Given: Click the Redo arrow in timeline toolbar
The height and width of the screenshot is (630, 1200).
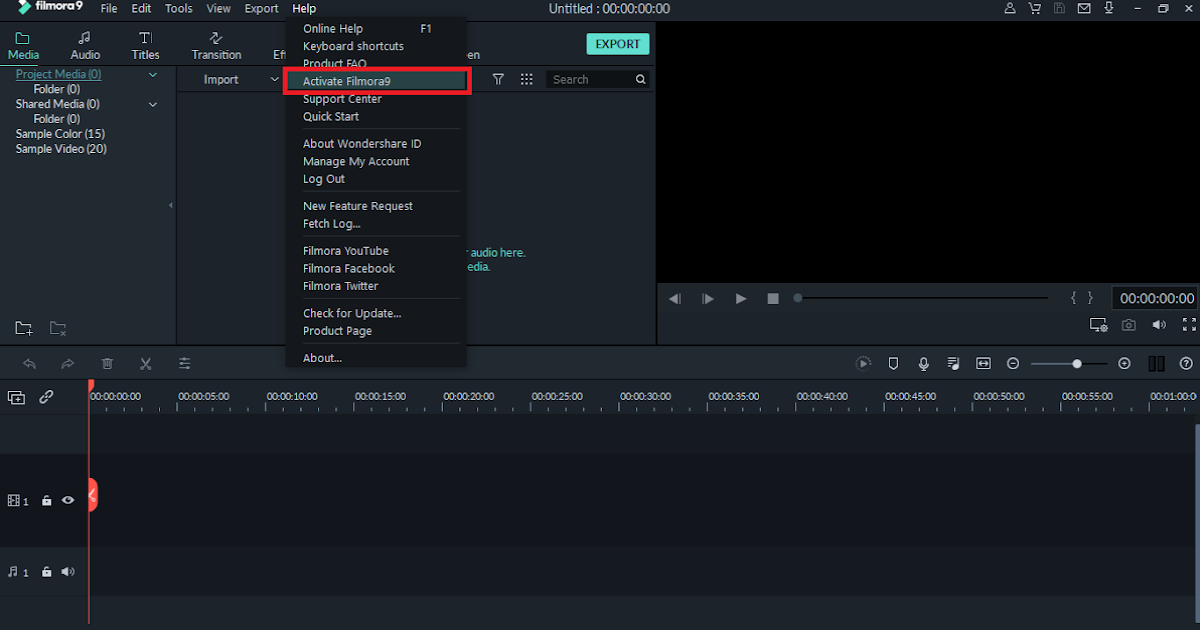Looking at the screenshot, I should (x=67, y=364).
